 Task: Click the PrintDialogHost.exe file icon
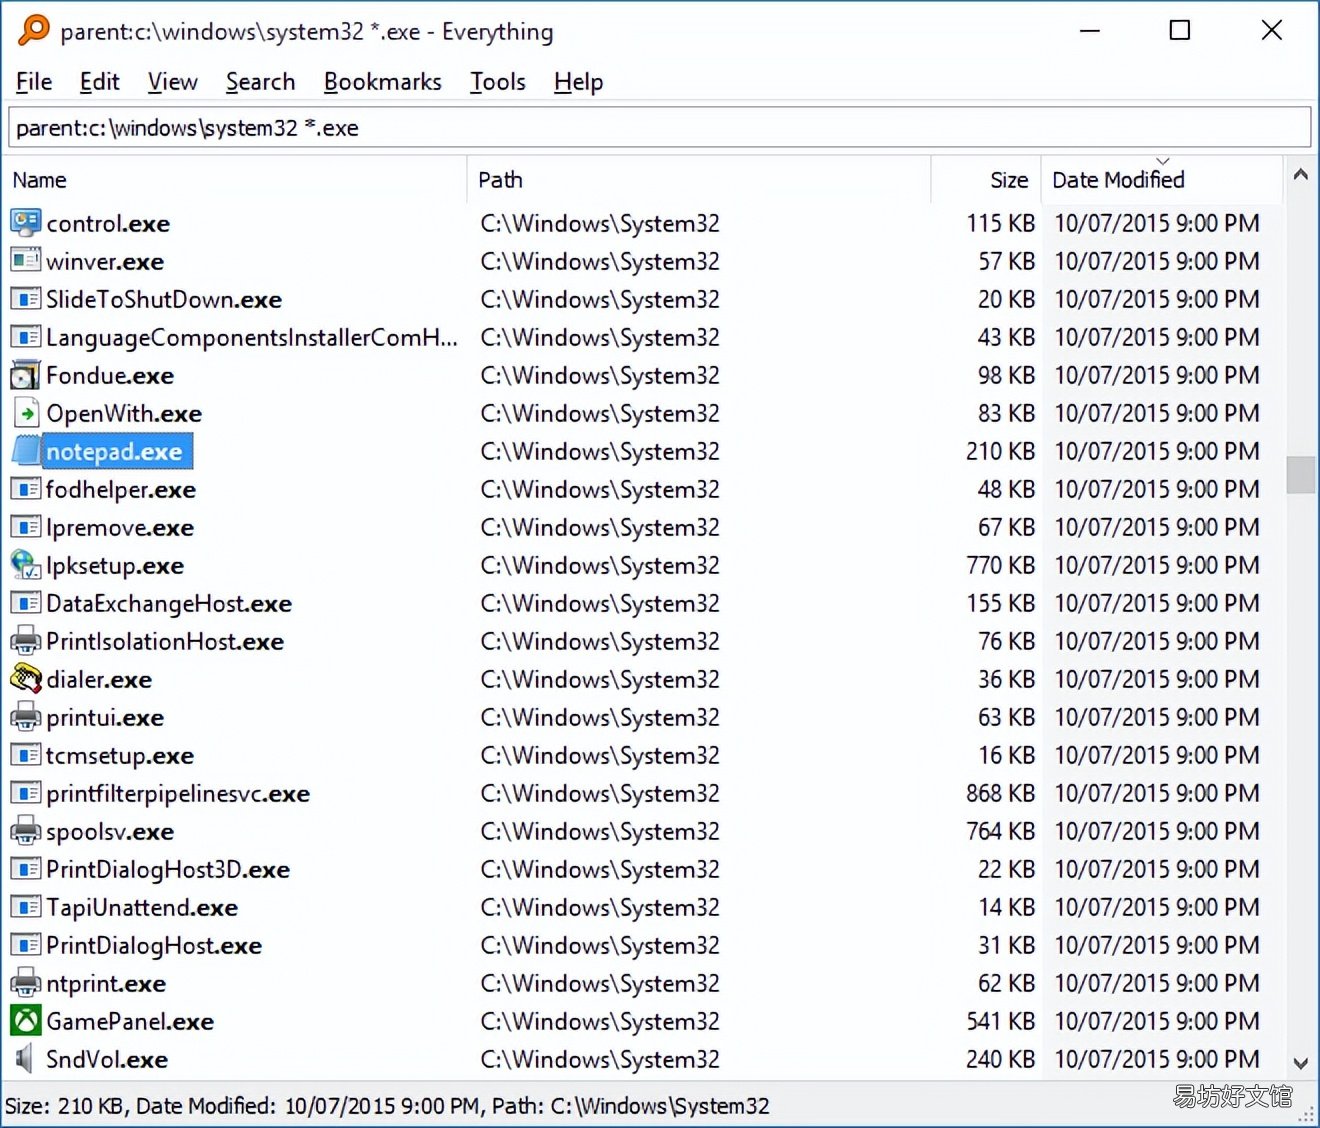(25, 945)
